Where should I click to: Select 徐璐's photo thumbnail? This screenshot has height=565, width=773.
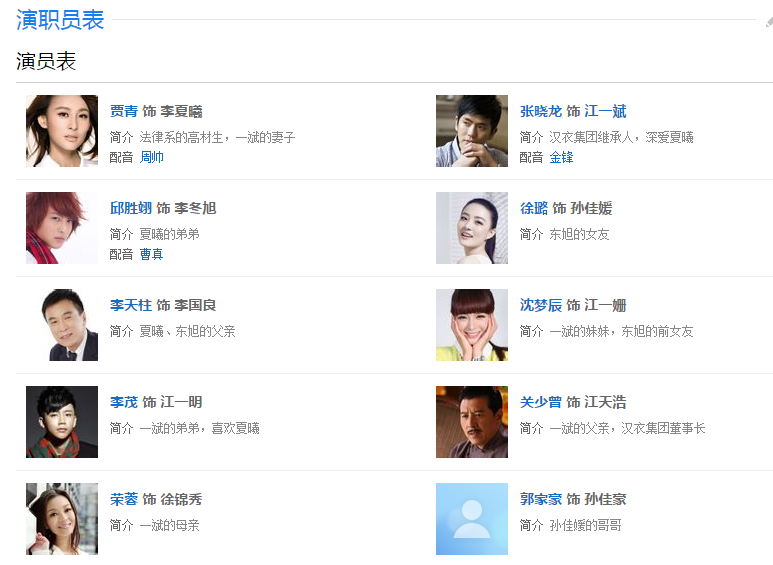click(472, 228)
